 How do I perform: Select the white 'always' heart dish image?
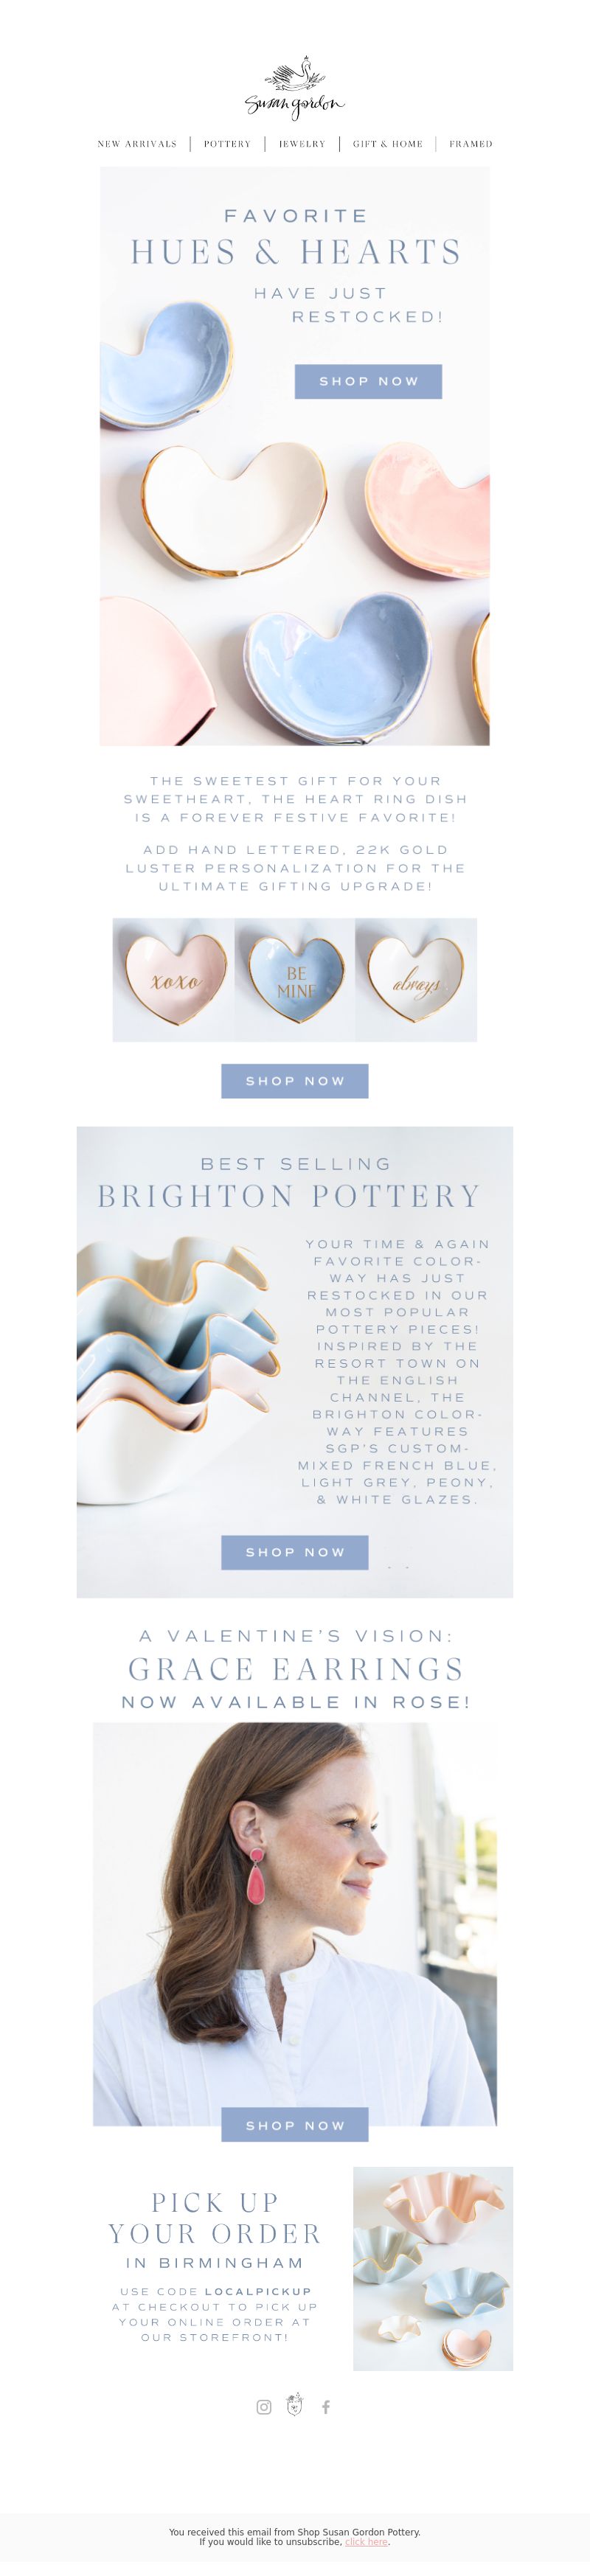point(416,980)
